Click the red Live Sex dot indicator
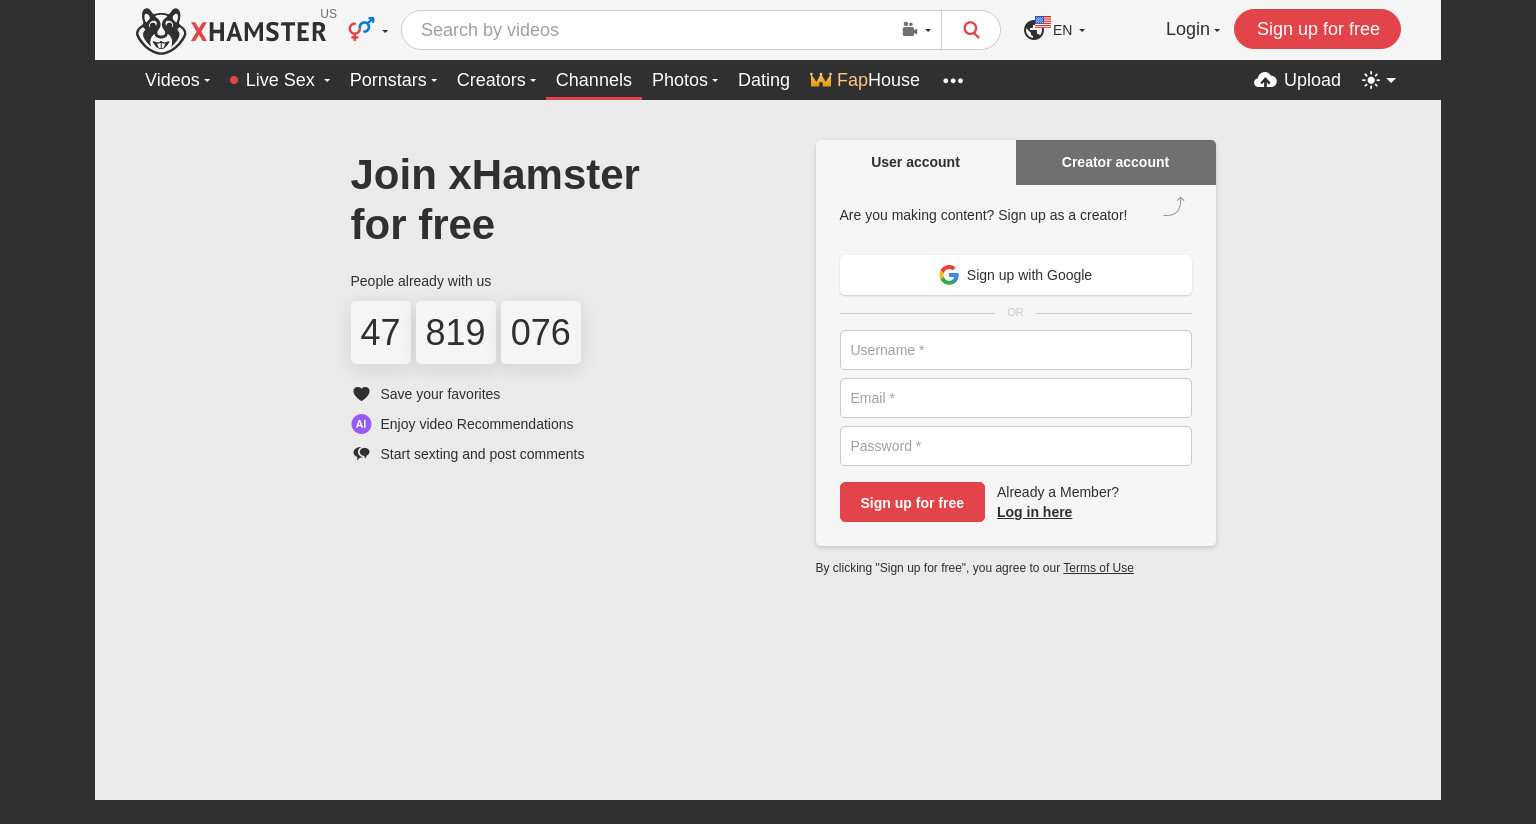The height and width of the screenshot is (824, 1536). pos(234,80)
